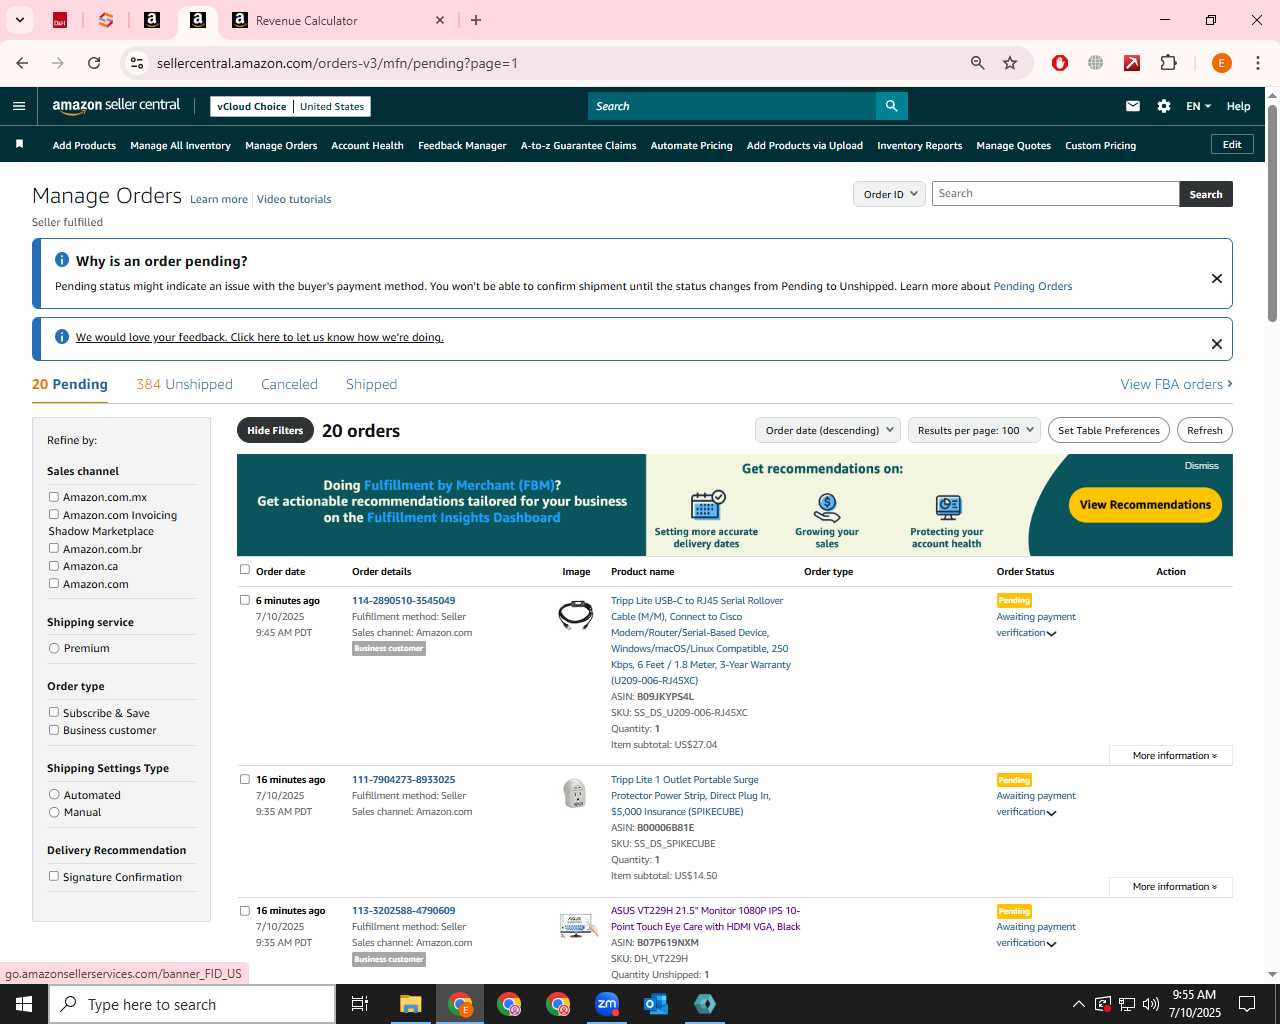Expand 'More information' for order 114-2890510-3545049
The height and width of the screenshot is (1024, 1280).
click(1171, 756)
